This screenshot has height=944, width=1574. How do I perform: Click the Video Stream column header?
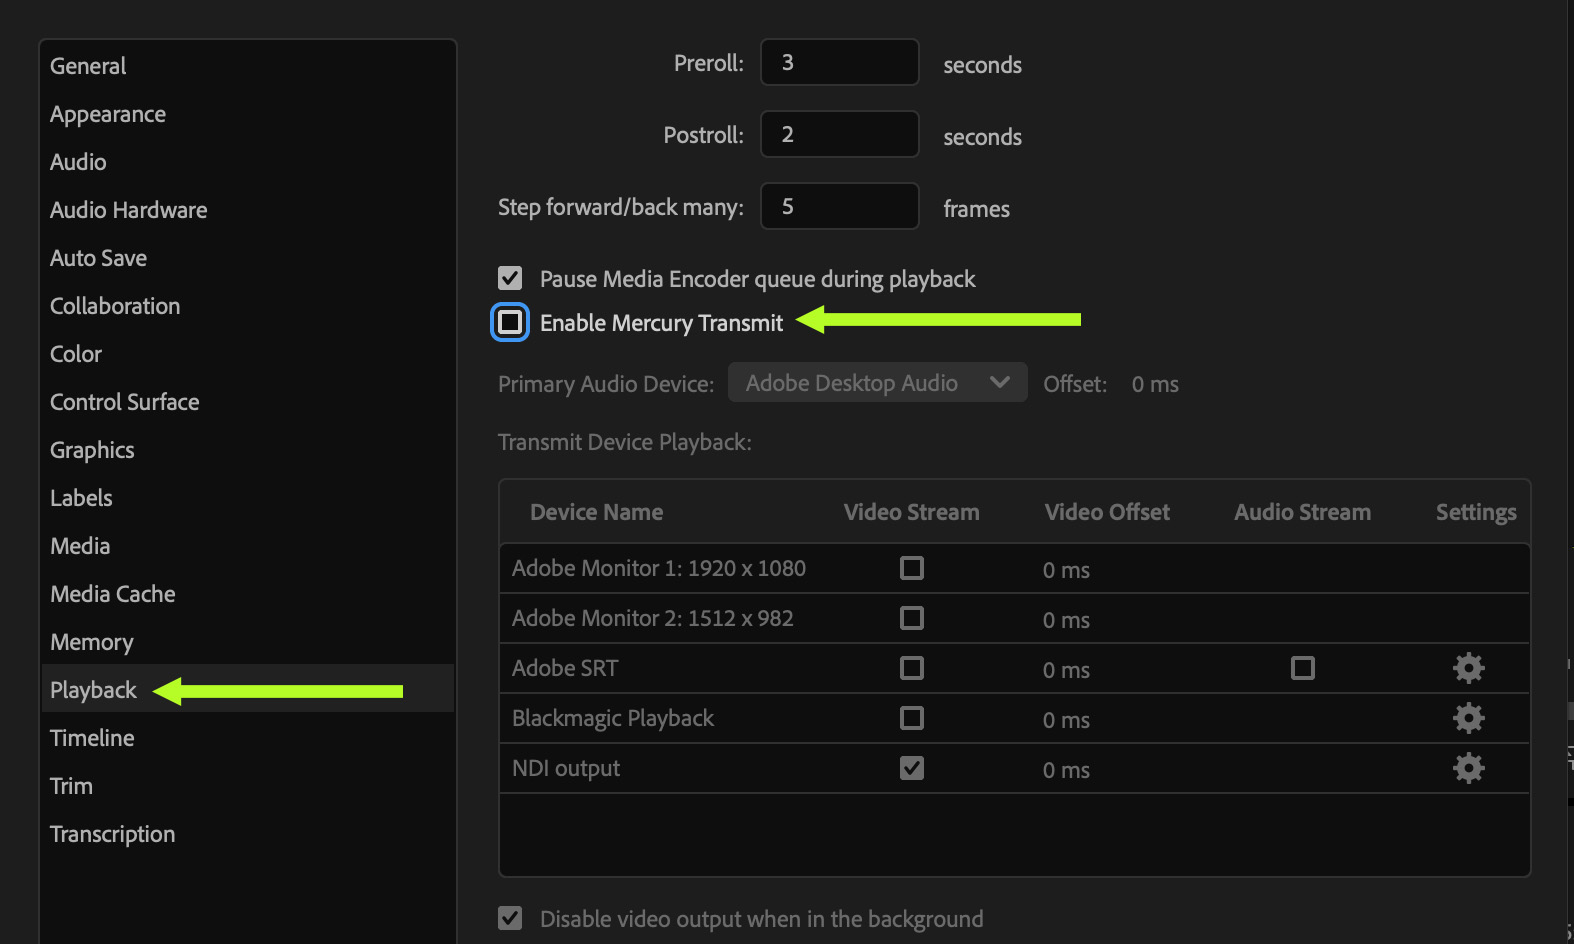pos(912,512)
